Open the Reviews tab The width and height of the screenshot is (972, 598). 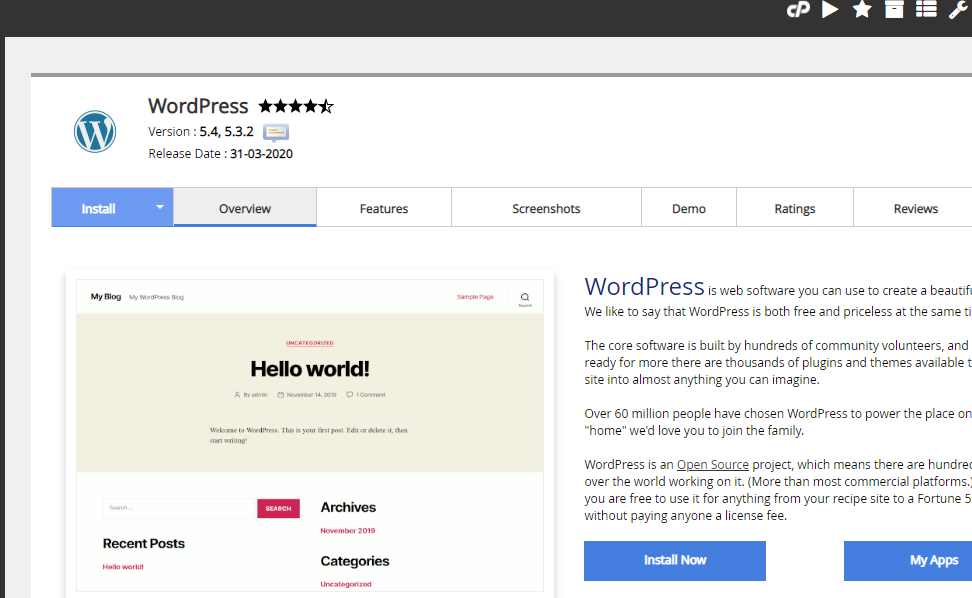pos(915,208)
